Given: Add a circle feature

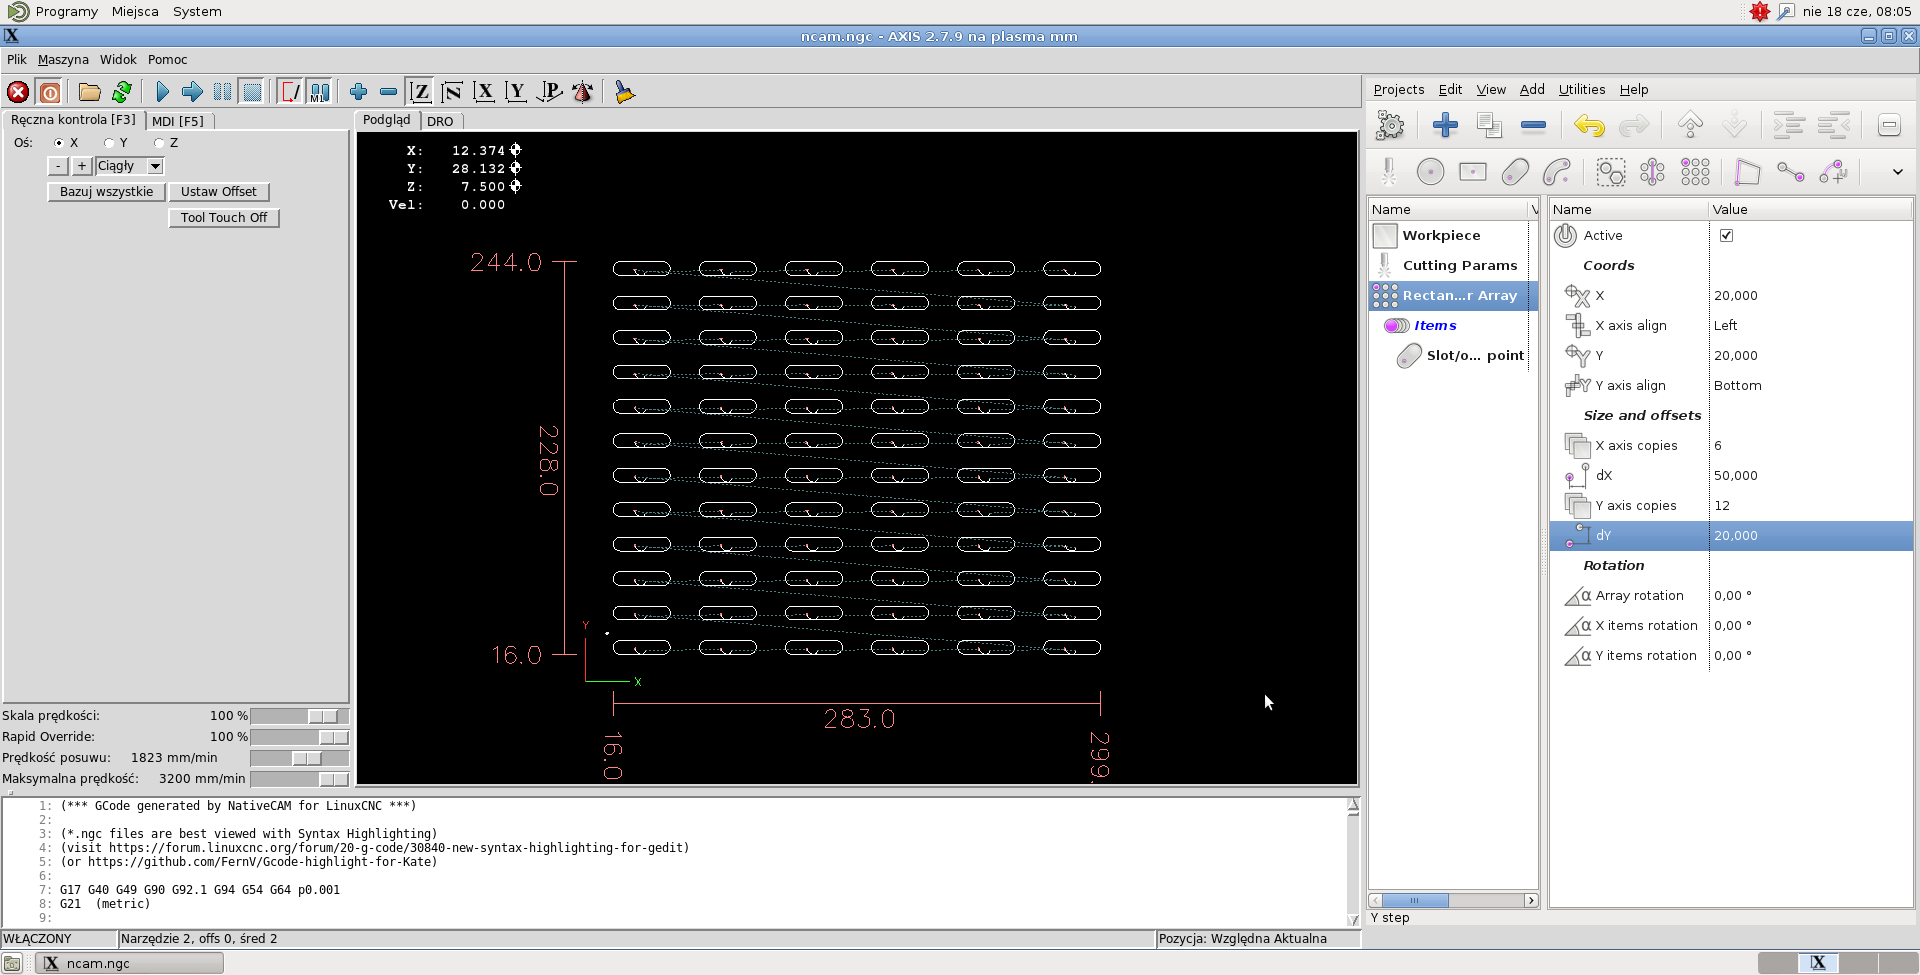Looking at the screenshot, I should (1430, 172).
